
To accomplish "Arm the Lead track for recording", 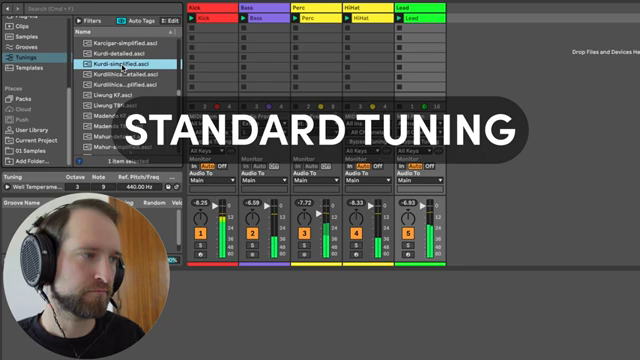I will [408, 254].
